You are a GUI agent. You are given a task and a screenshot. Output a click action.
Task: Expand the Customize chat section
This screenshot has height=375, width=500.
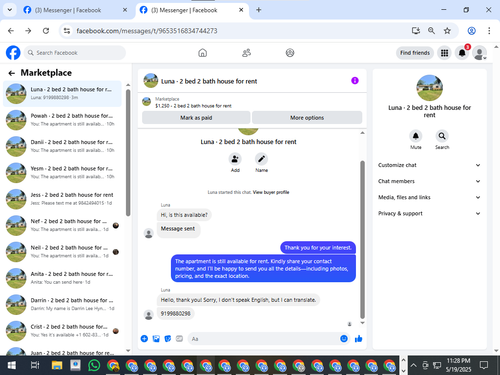click(x=429, y=165)
